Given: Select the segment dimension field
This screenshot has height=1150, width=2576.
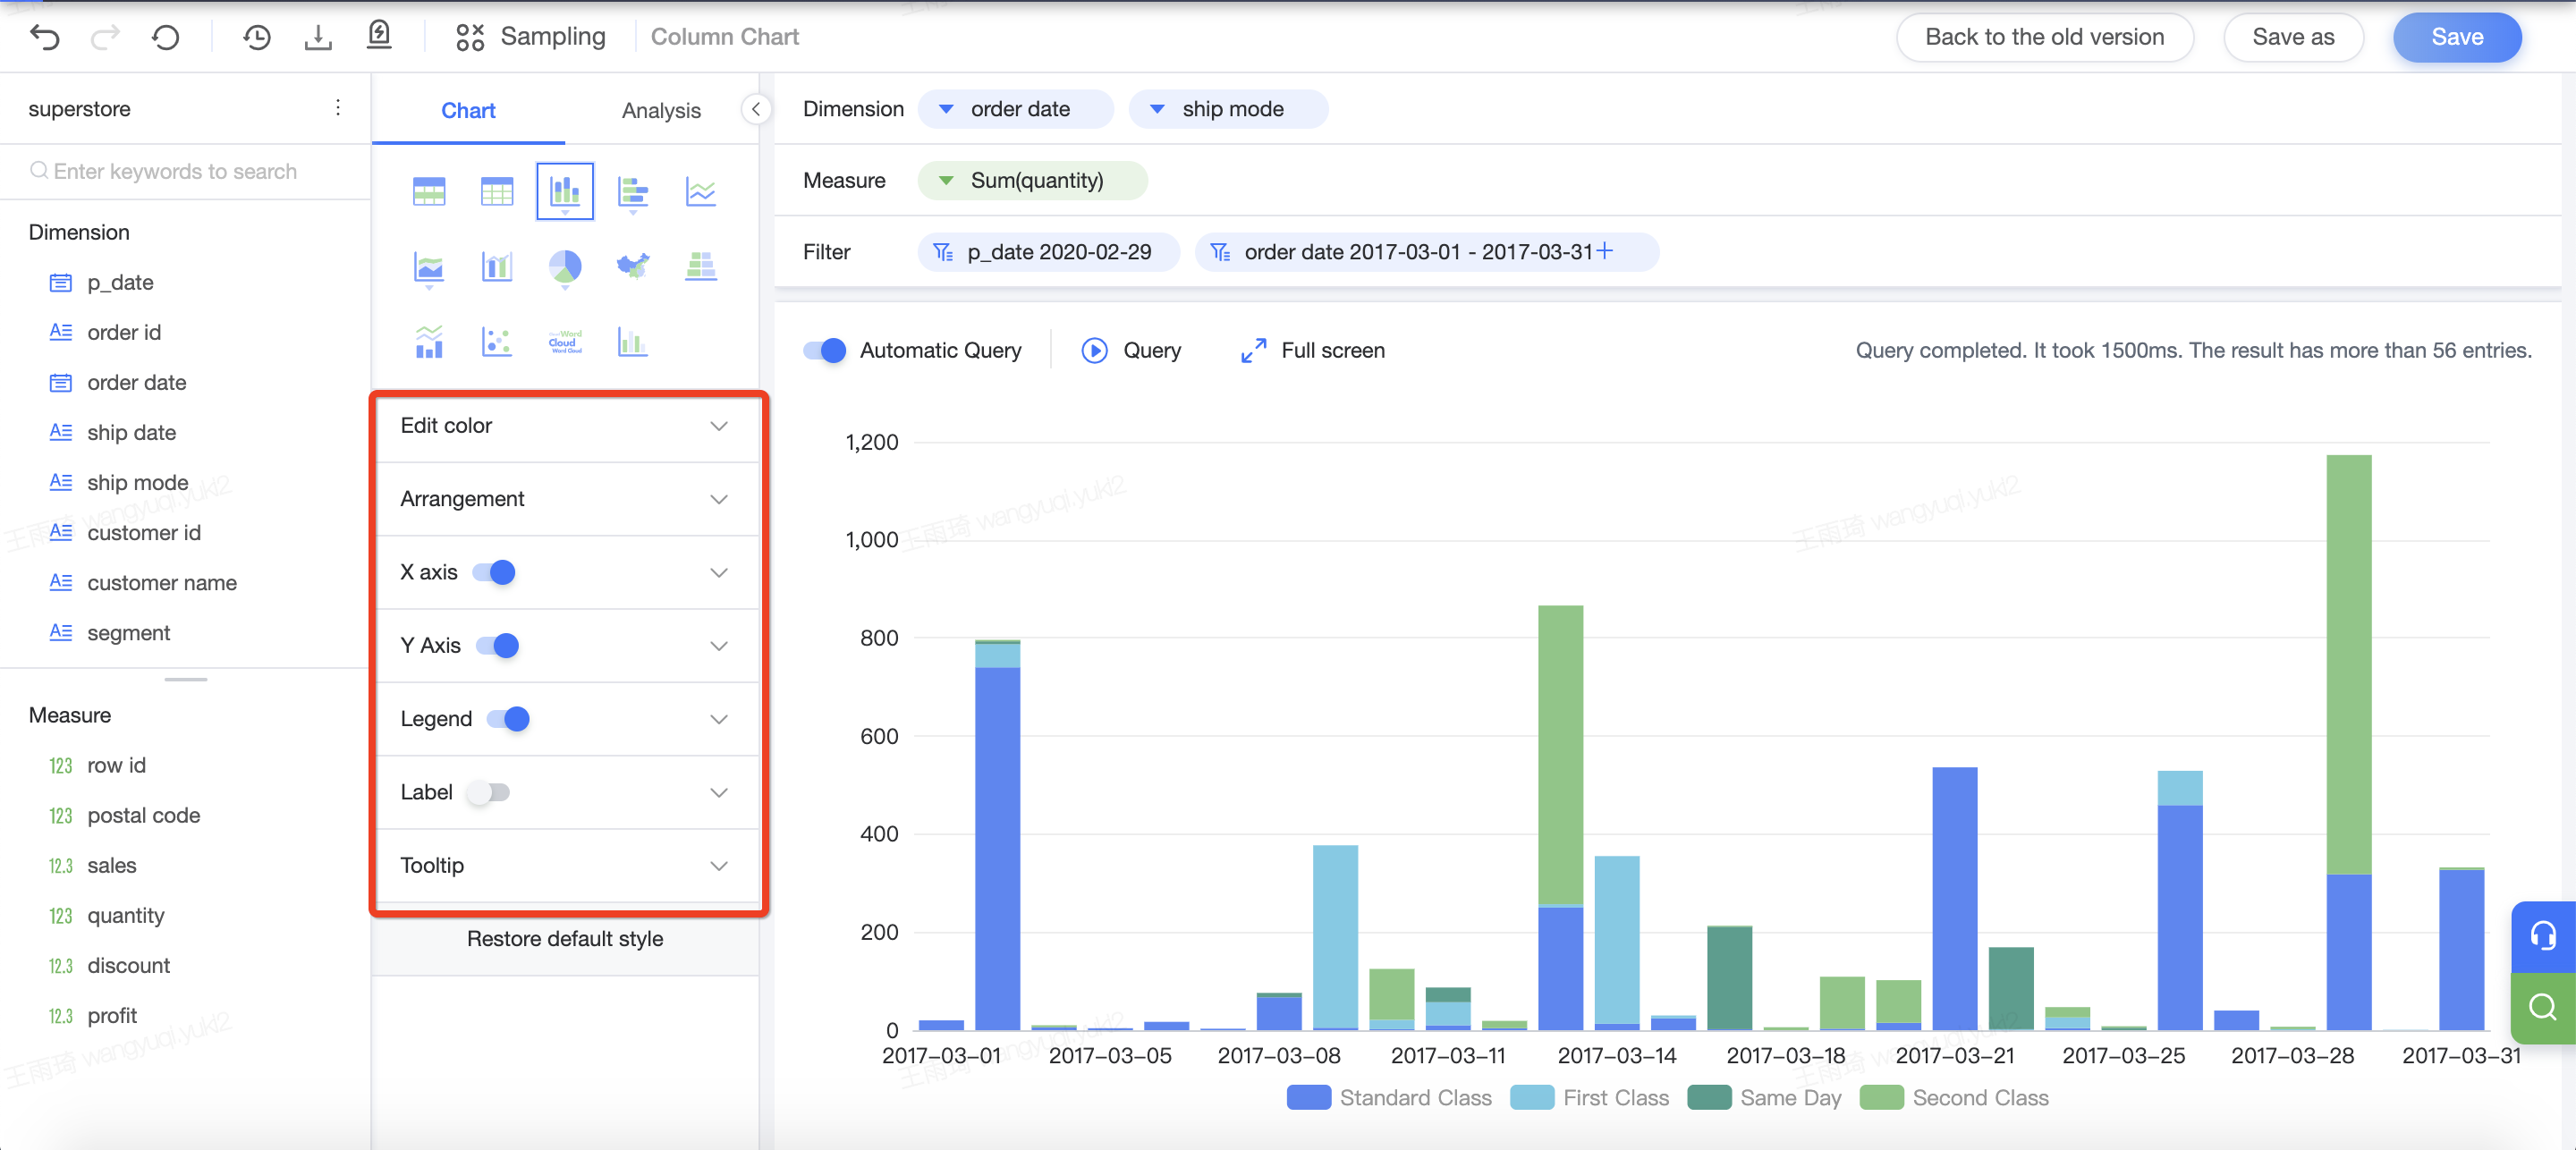Looking at the screenshot, I should pyautogui.click(x=128, y=633).
